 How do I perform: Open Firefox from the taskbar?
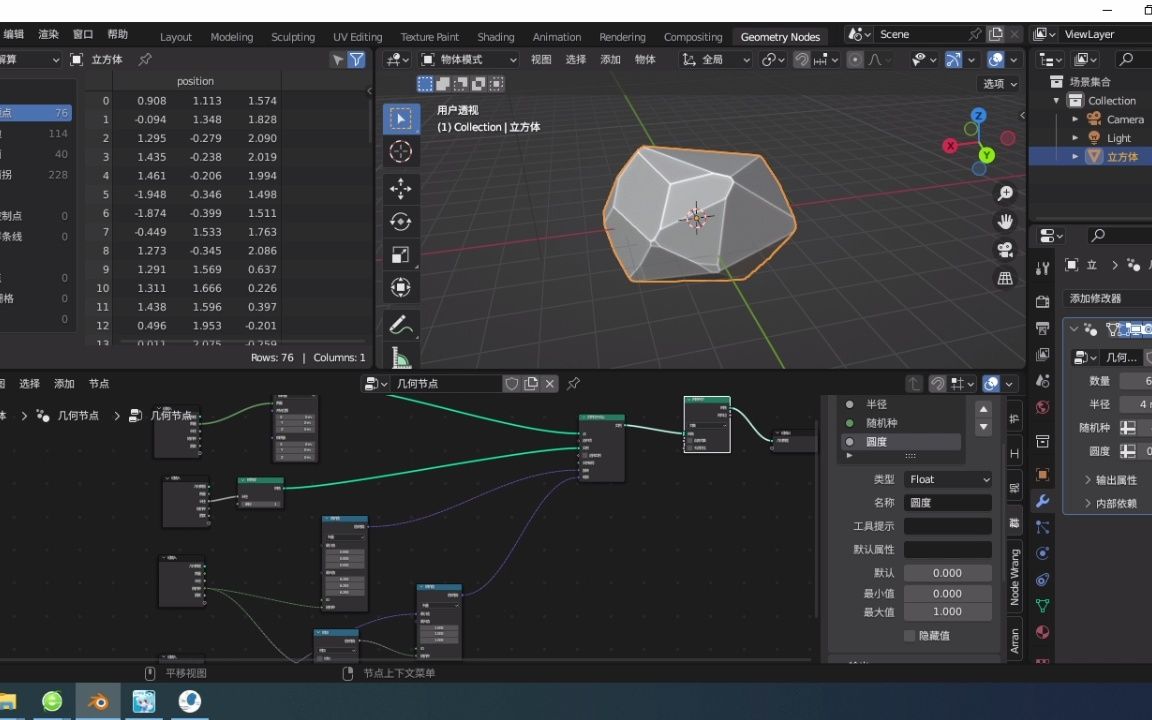pyautogui.click(x=189, y=701)
